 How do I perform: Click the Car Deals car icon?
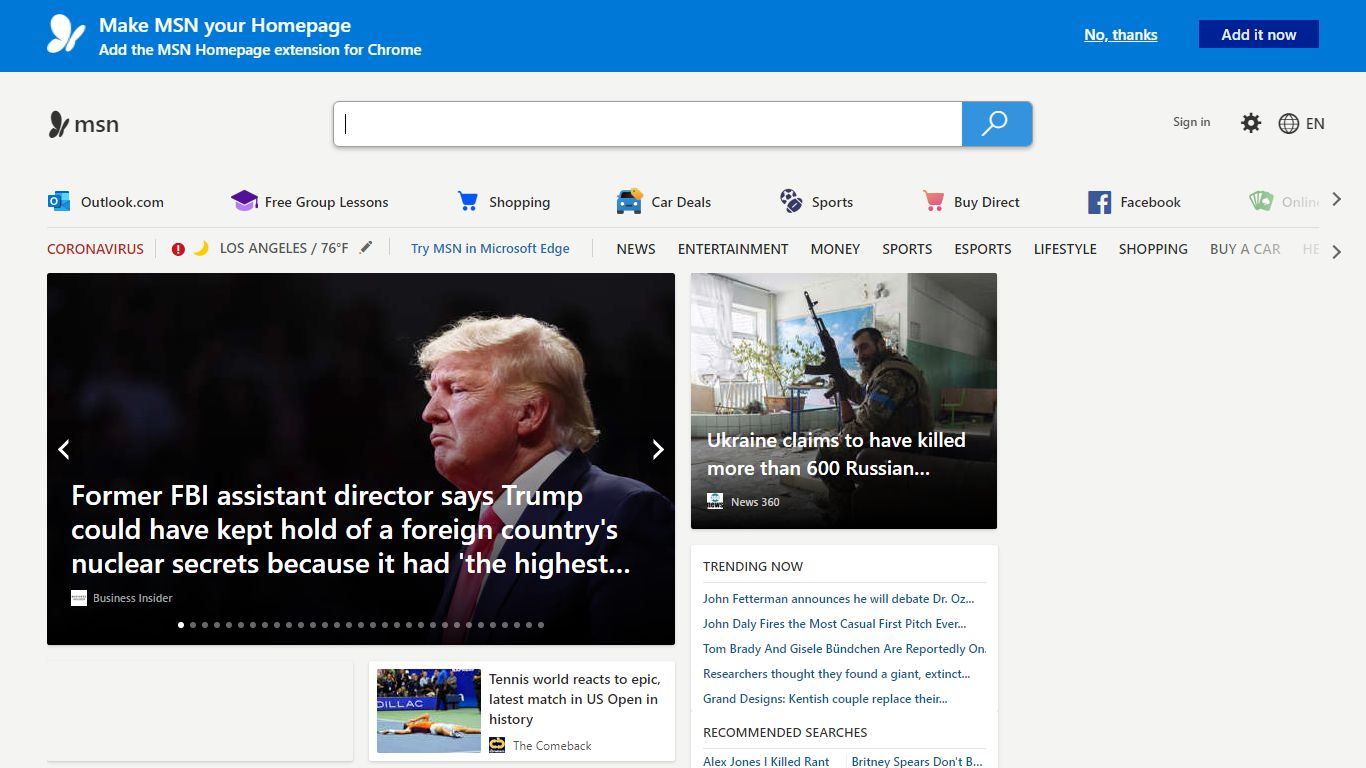629,201
